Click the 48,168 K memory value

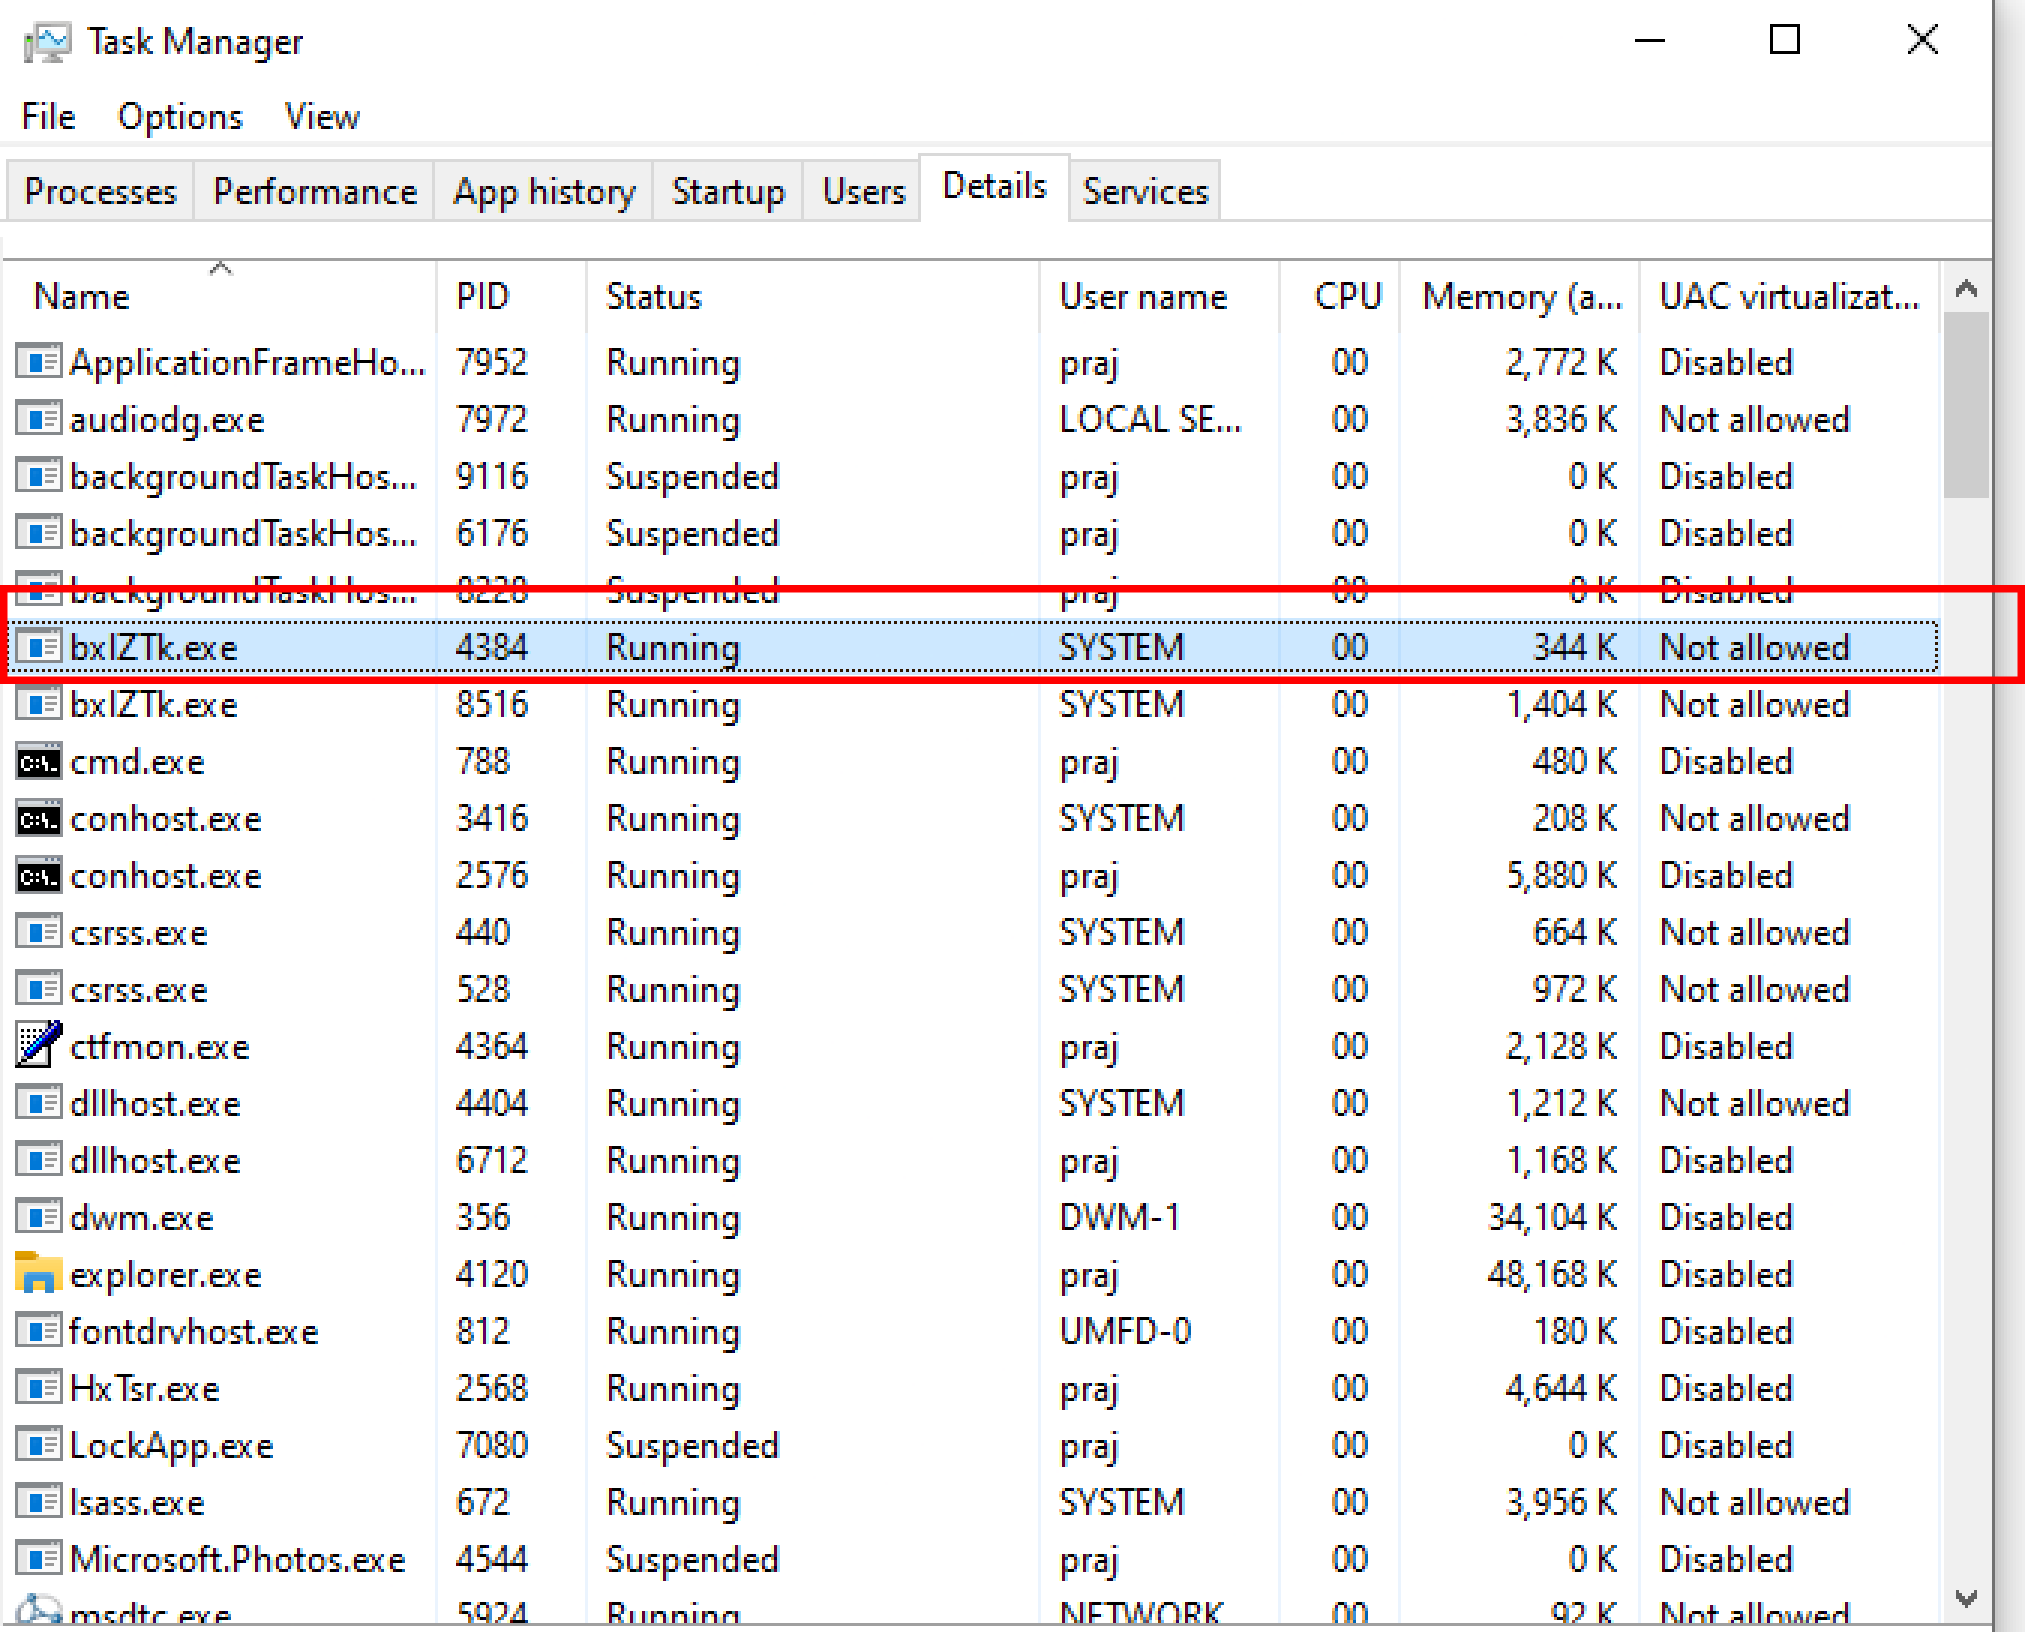[1552, 1275]
